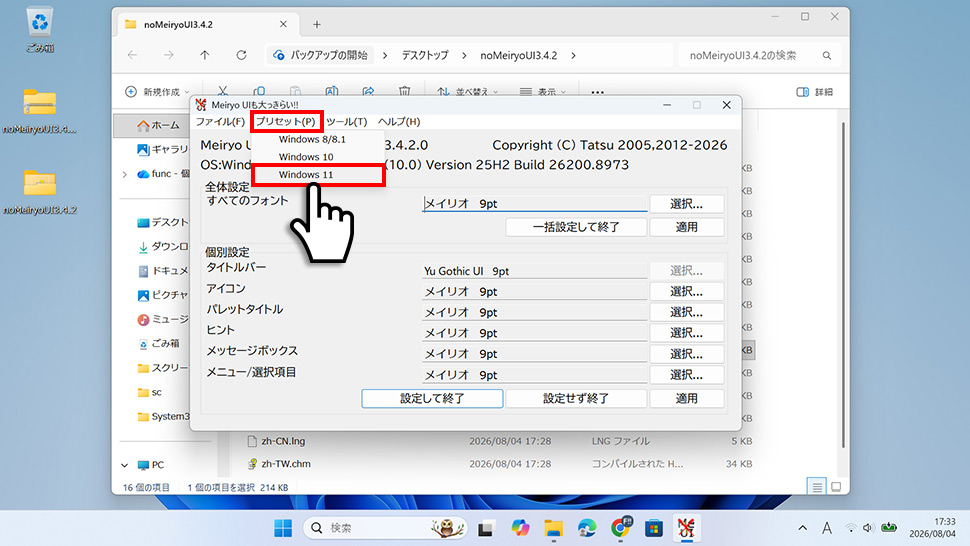Image resolution: width=970 pixels, height=546 pixels.
Task: Click バックアップの開始 in address bar
Action: tap(321, 55)
